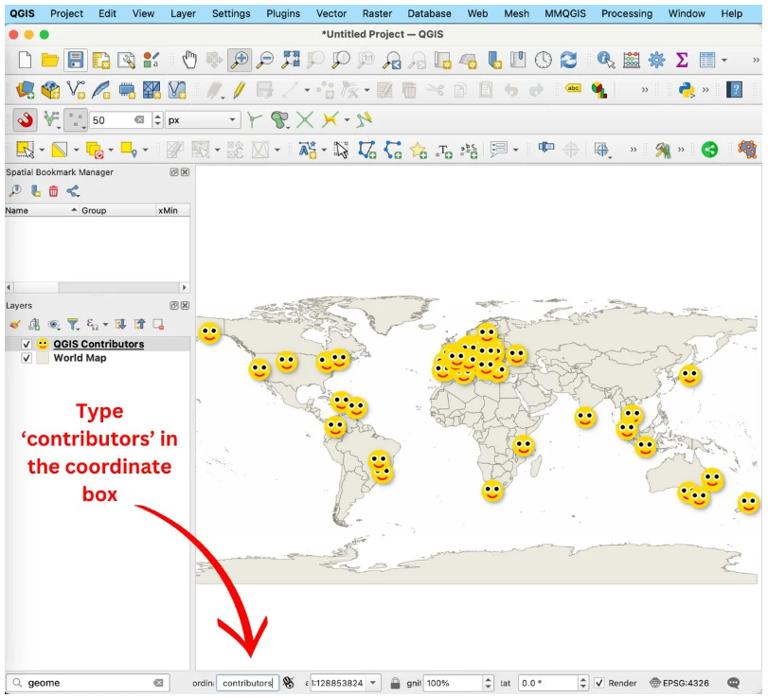This screenshot has height=698, width=768.
Task: Toggle the scale lock padlock icon
Action: point(395,682)
